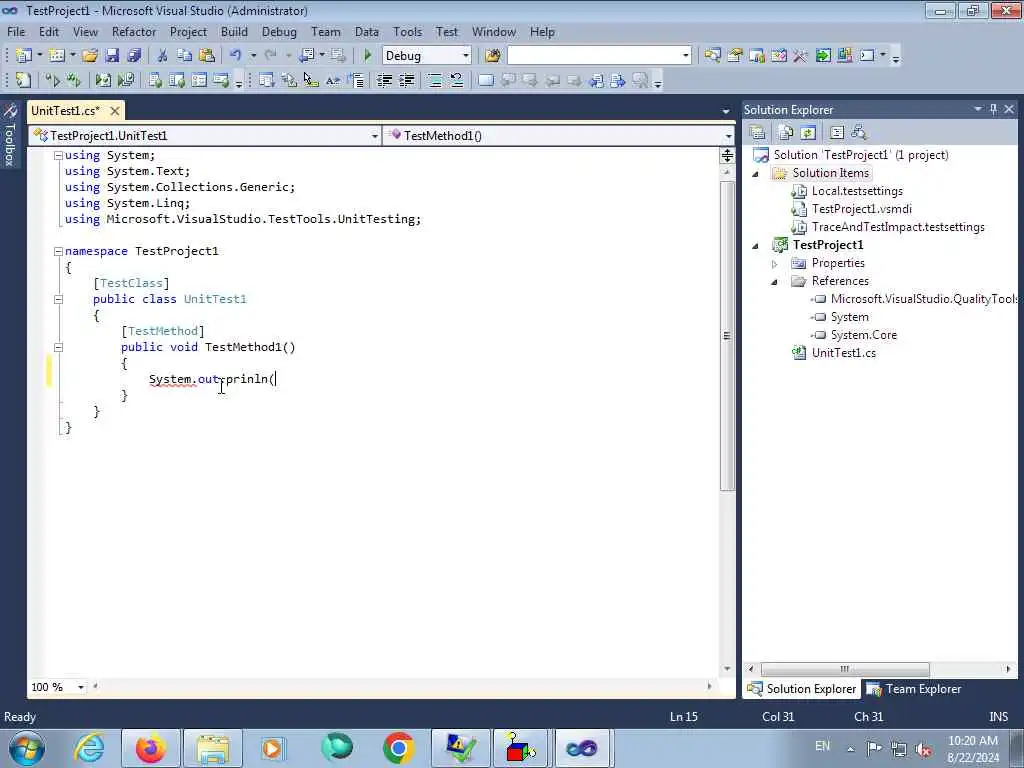Toggle auto-hide pin on Solution Explorer
Viewport: 1024px width, 768px height.
click(x=993, y=109)
